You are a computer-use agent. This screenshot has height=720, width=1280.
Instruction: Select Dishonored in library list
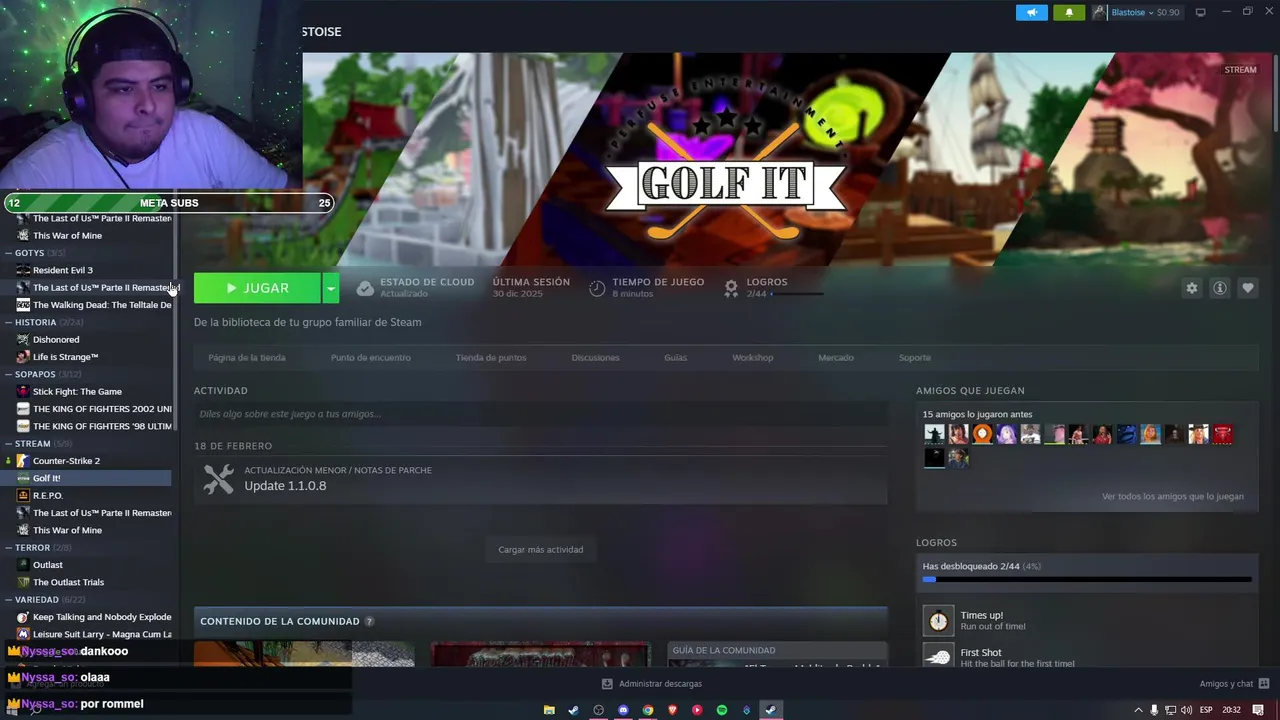pos(56,340)
